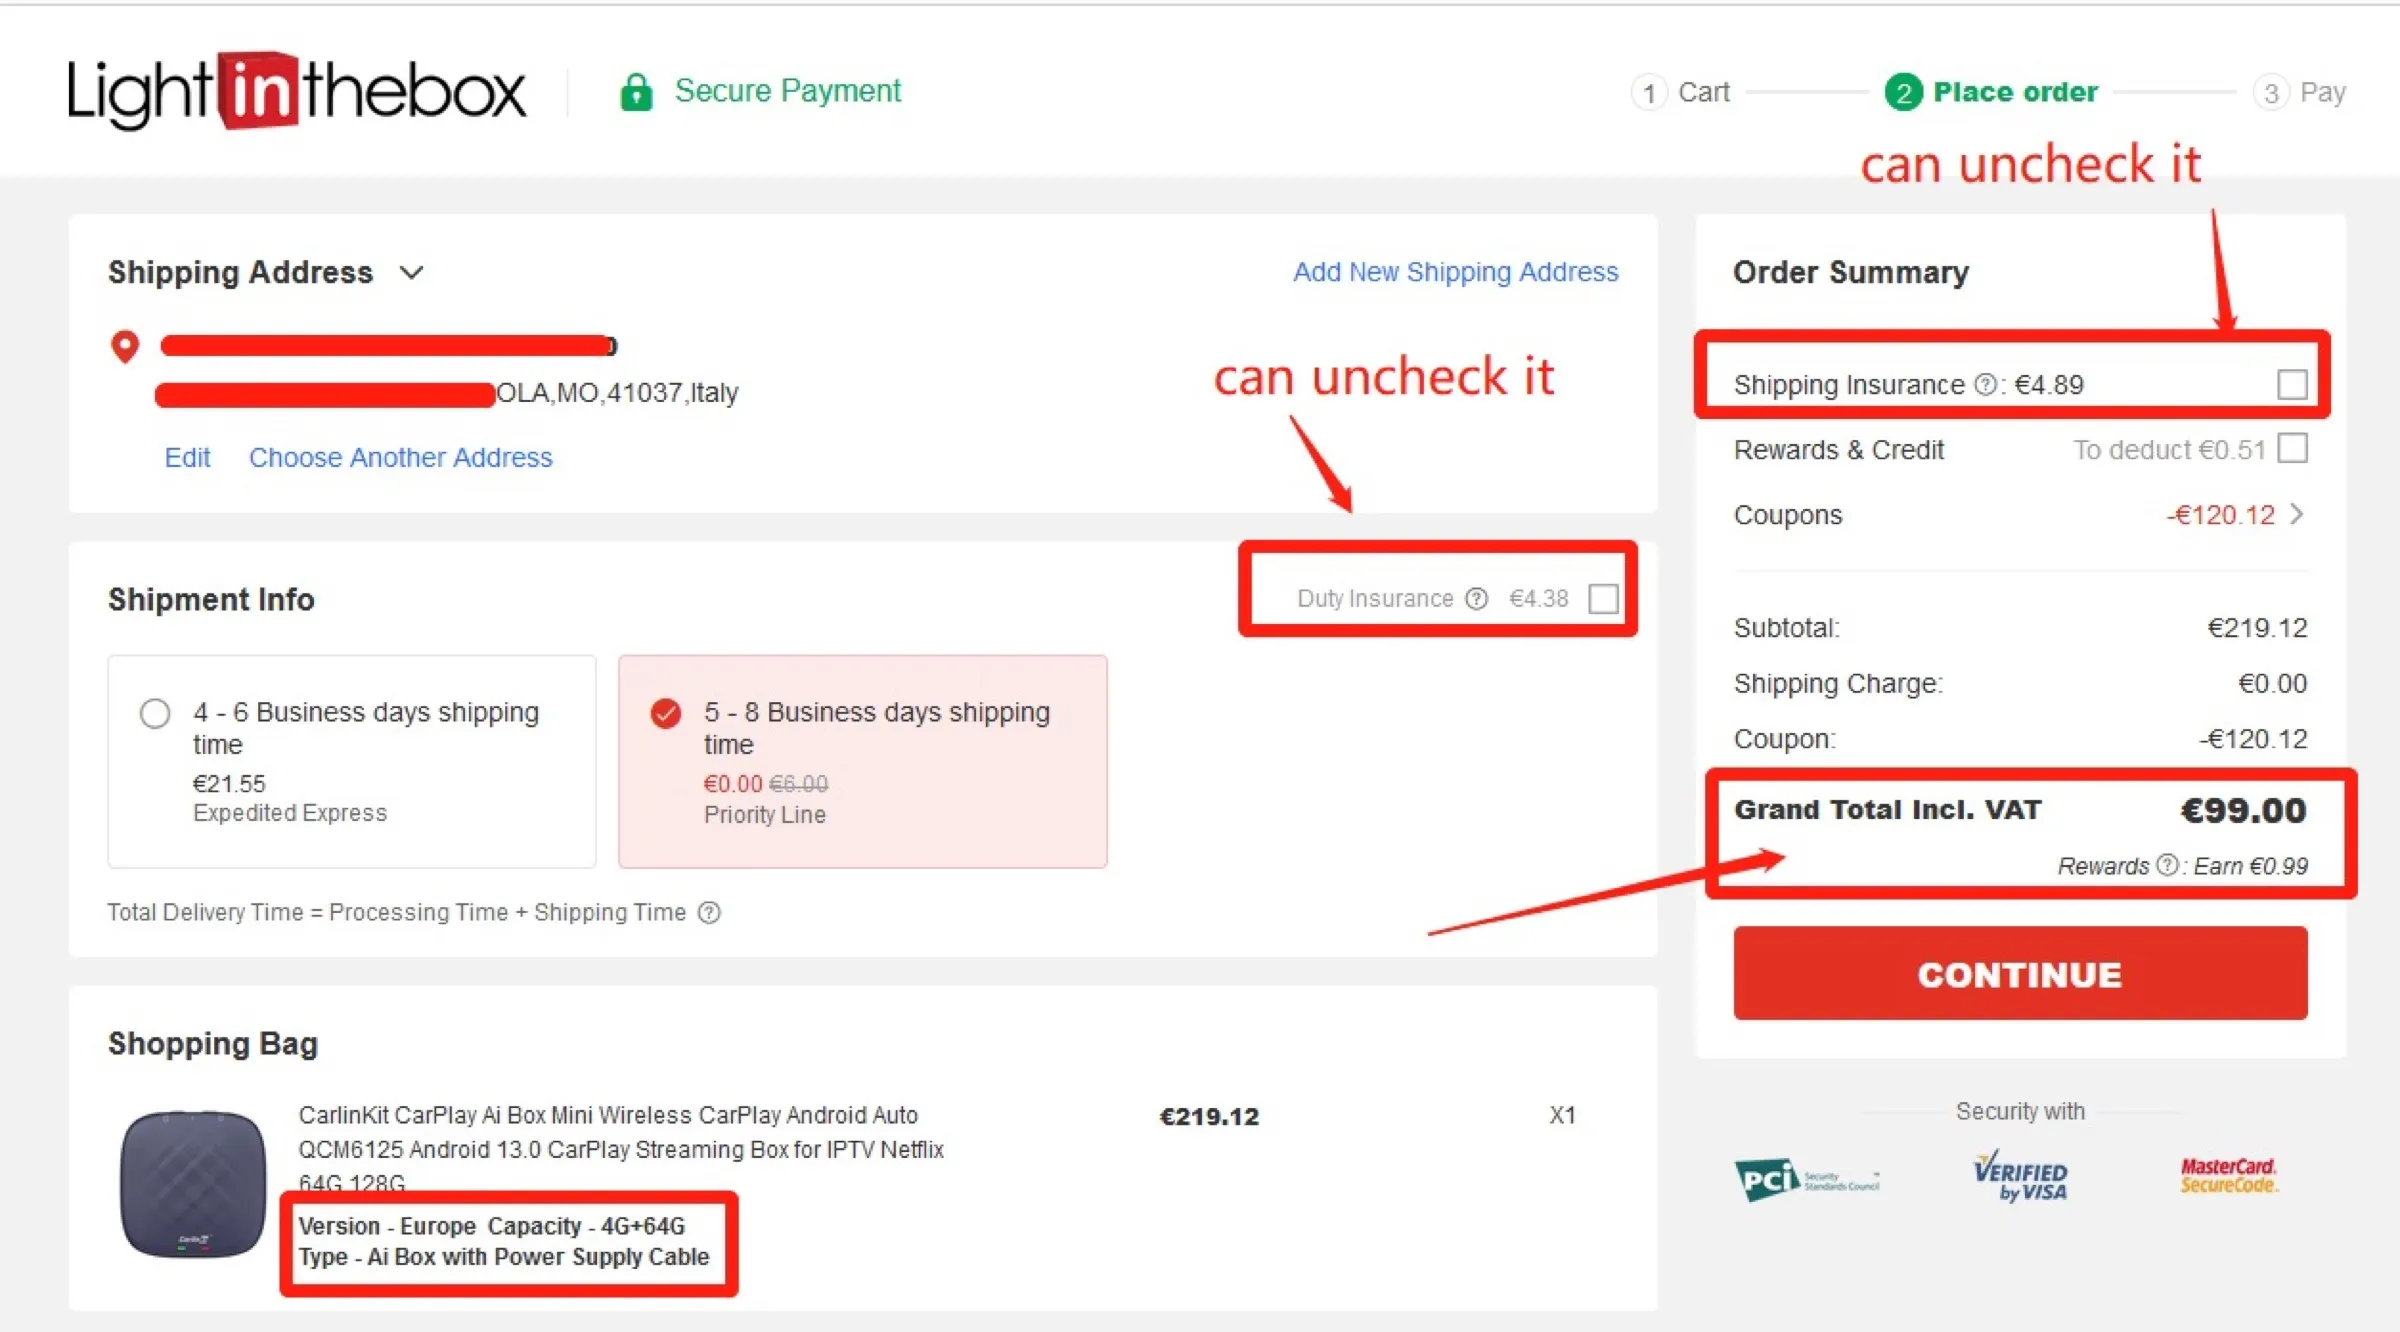This screenshot has height=1332, width=2400.
Task: Select 4-6 Business days shipping option
Action: pos(155,713)
